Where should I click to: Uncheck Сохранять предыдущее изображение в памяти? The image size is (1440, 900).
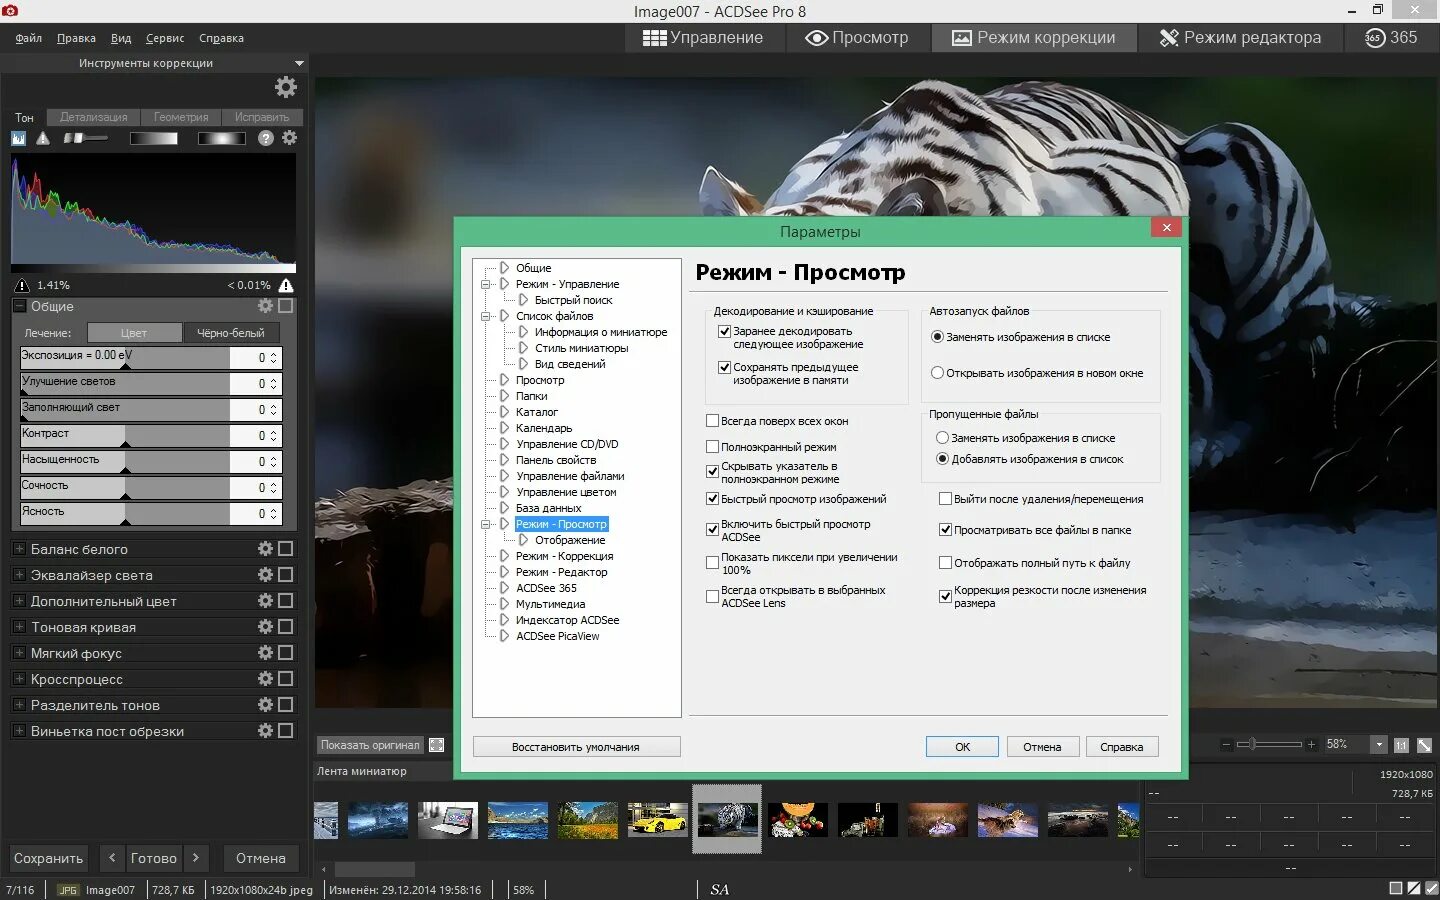pos(724,367)
